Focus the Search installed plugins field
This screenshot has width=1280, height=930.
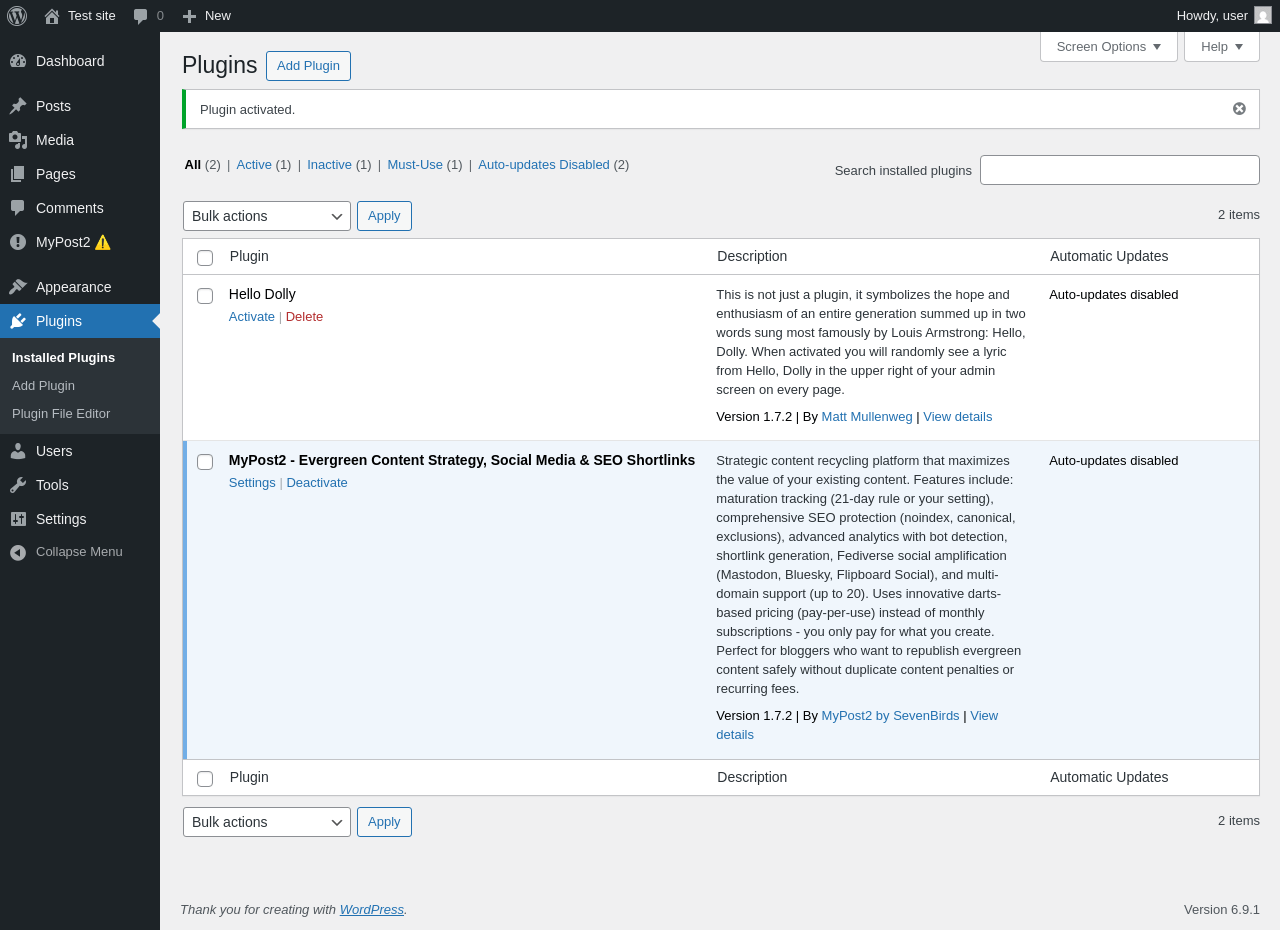(x=1120, y=170)
